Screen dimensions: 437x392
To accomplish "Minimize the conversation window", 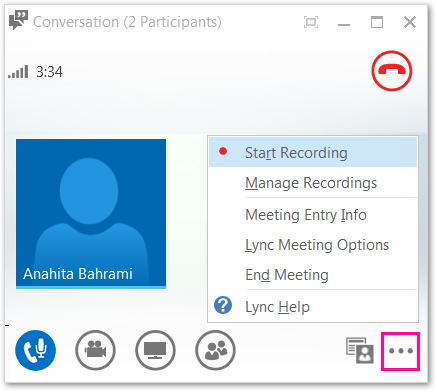I will 344,24.
